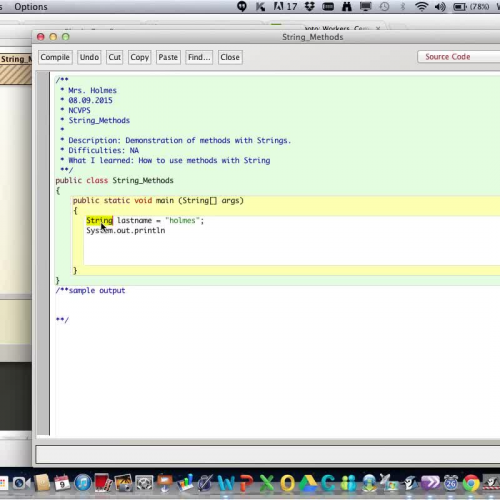This screenshot has width=500, height=500.
Task: Click the battery 78% indicator
Action: pyautogui.click(x=471, y=7)
